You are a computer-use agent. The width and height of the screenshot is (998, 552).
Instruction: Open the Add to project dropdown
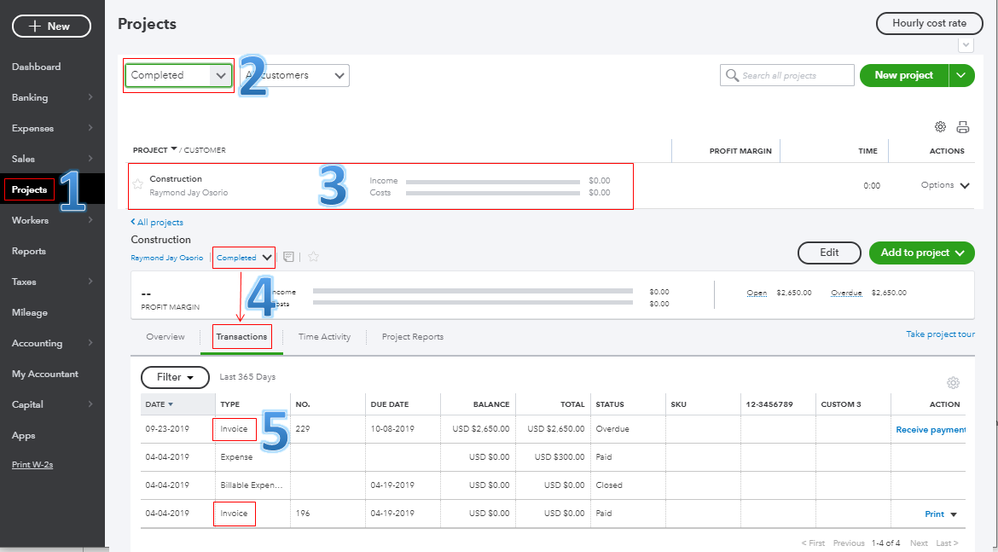coord(922,253)
